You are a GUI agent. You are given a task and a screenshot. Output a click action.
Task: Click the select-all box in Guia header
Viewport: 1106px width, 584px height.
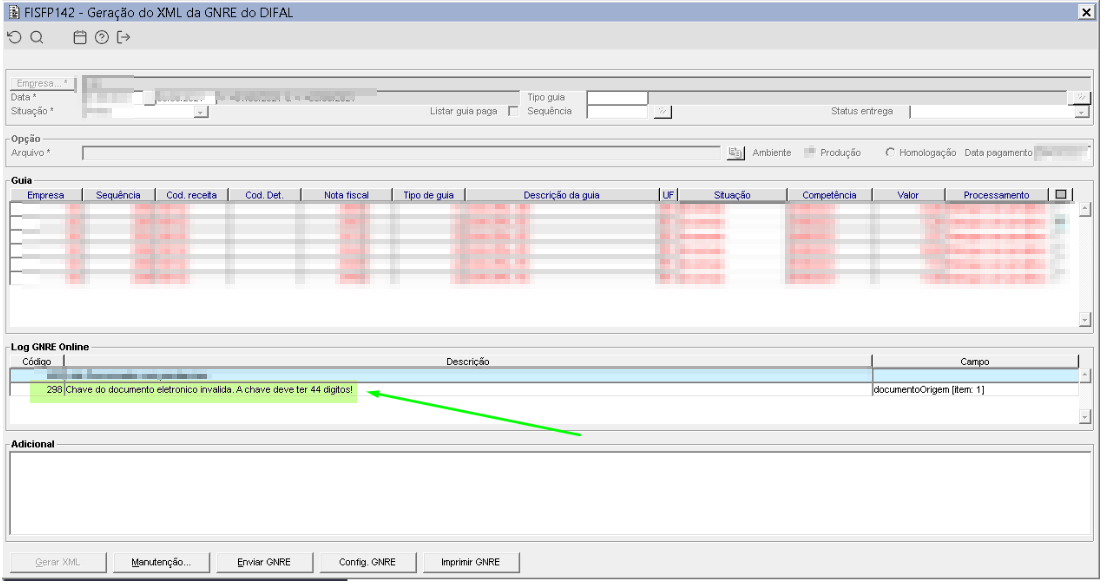click(1061, 195)
